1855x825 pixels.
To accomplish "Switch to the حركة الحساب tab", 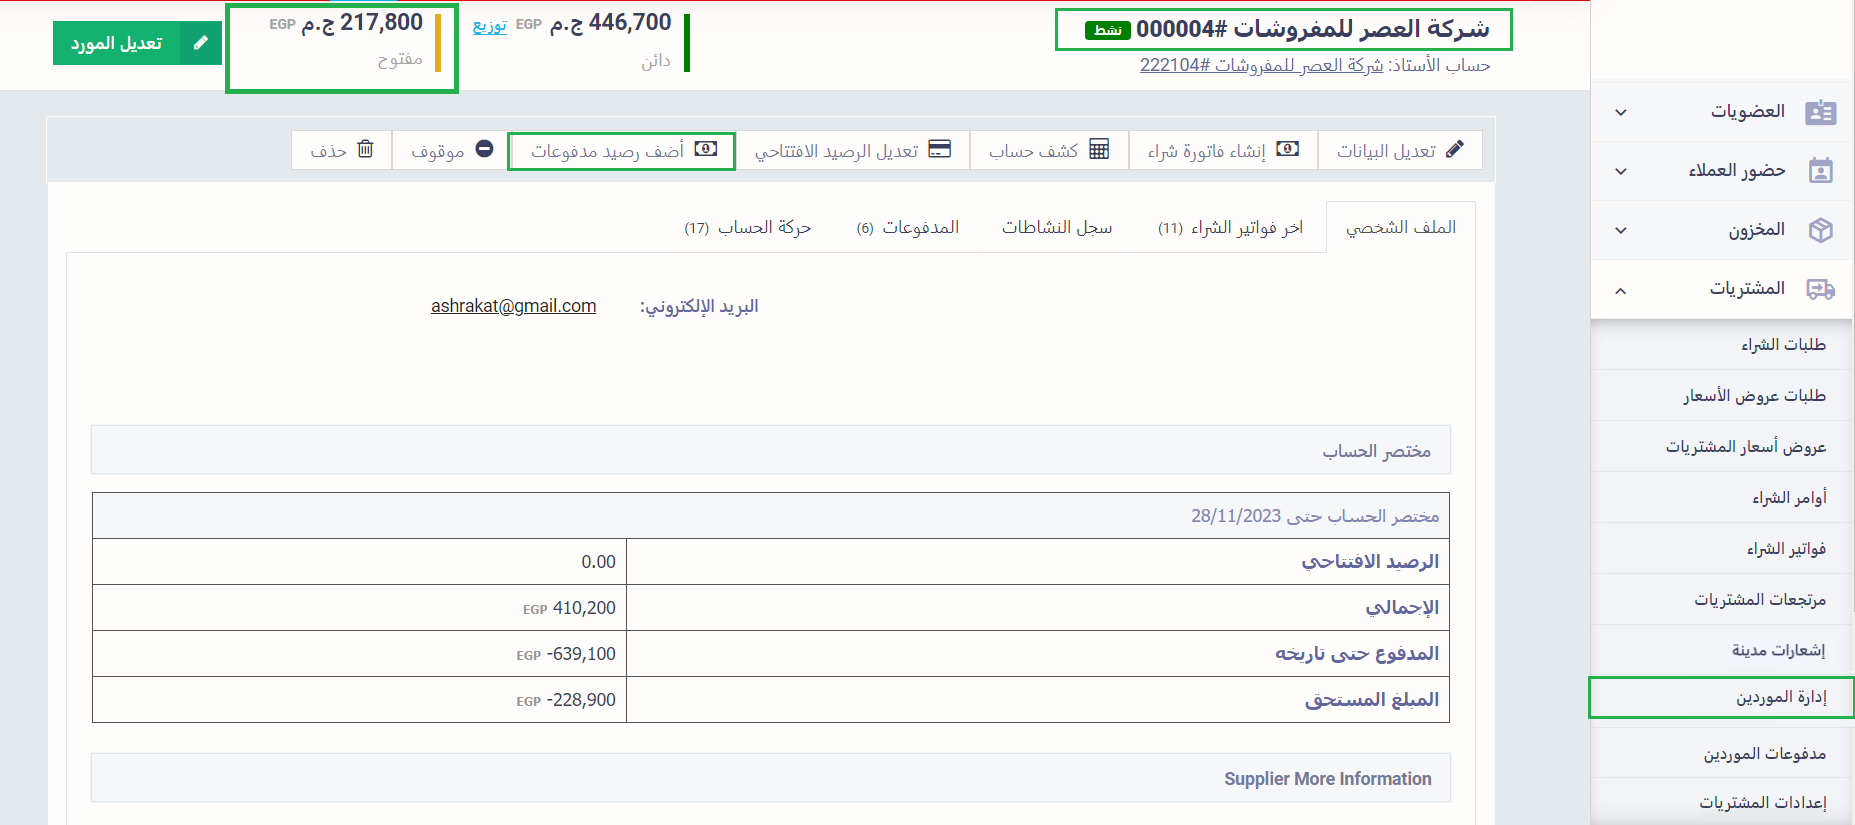I will click(x=748, y=228).
